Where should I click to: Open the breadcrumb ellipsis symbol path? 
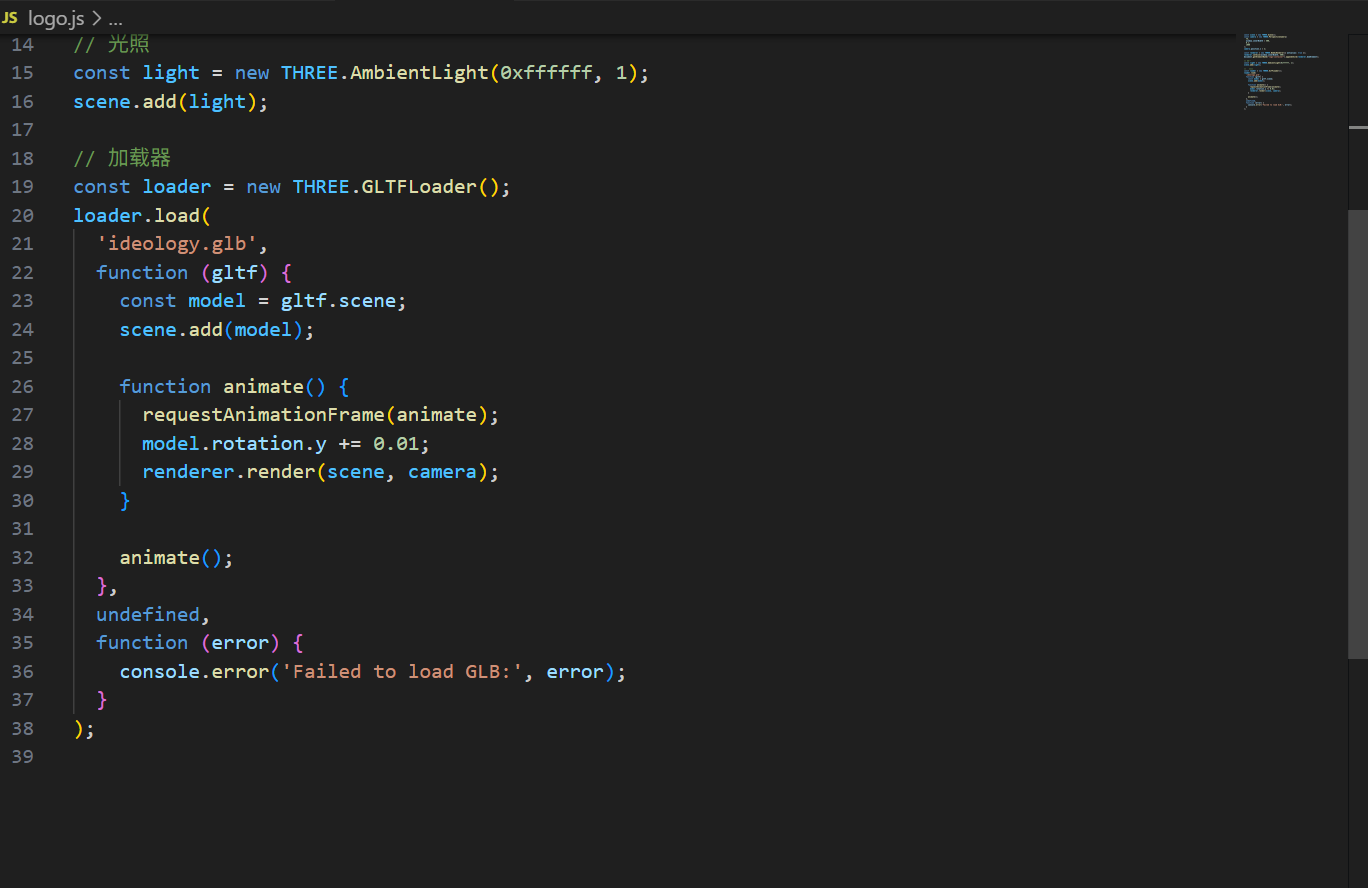pos(115,19)
